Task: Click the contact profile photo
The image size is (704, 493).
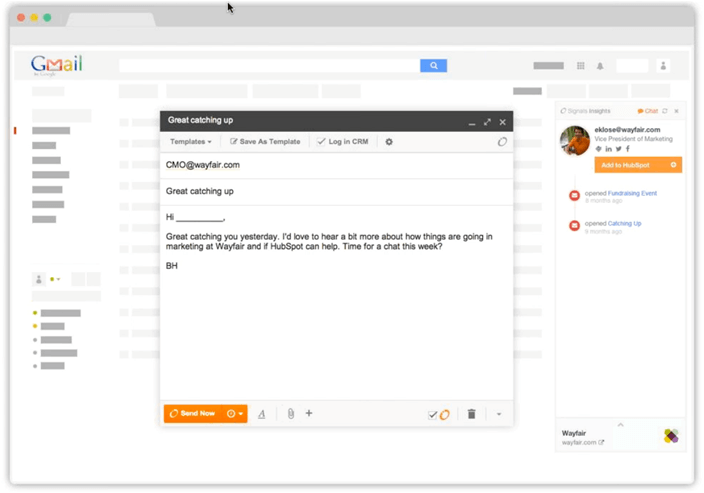Action: pos(575,141)
